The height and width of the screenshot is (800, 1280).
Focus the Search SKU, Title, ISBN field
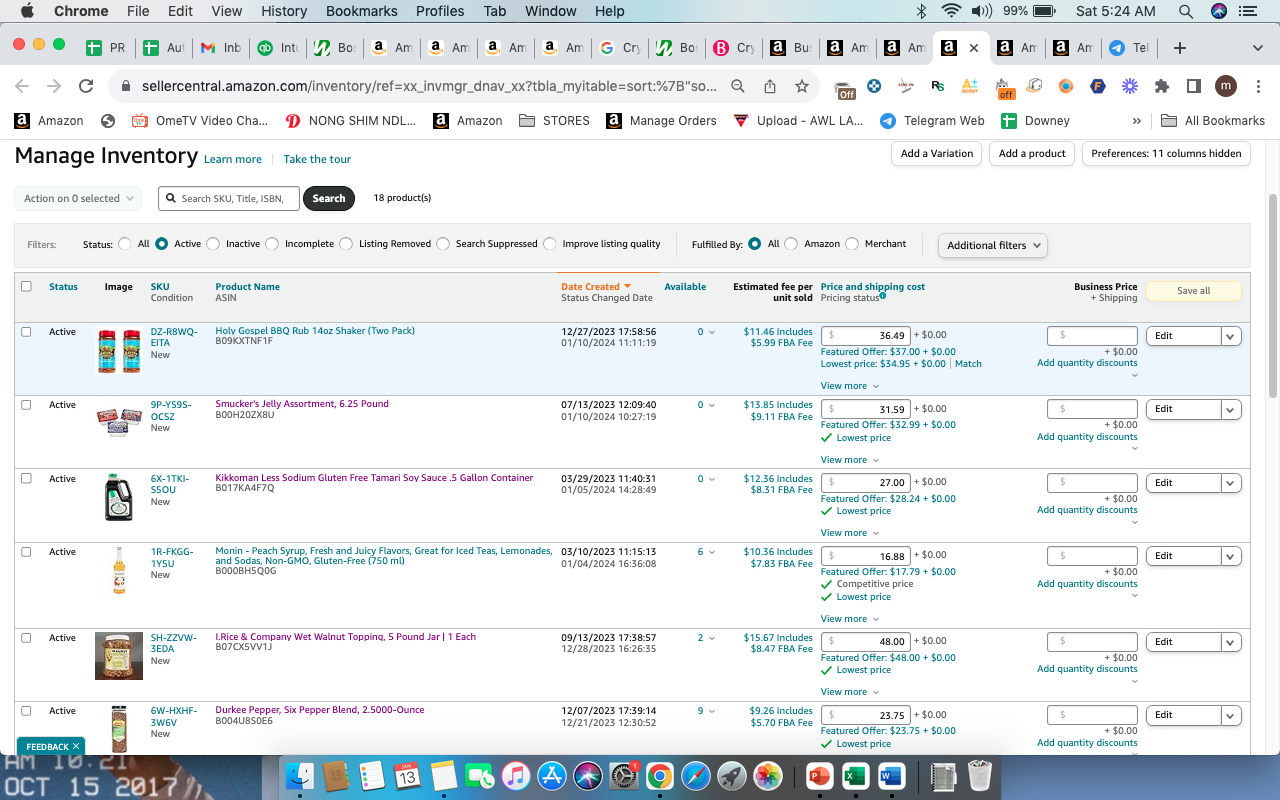tap(228, 198)
